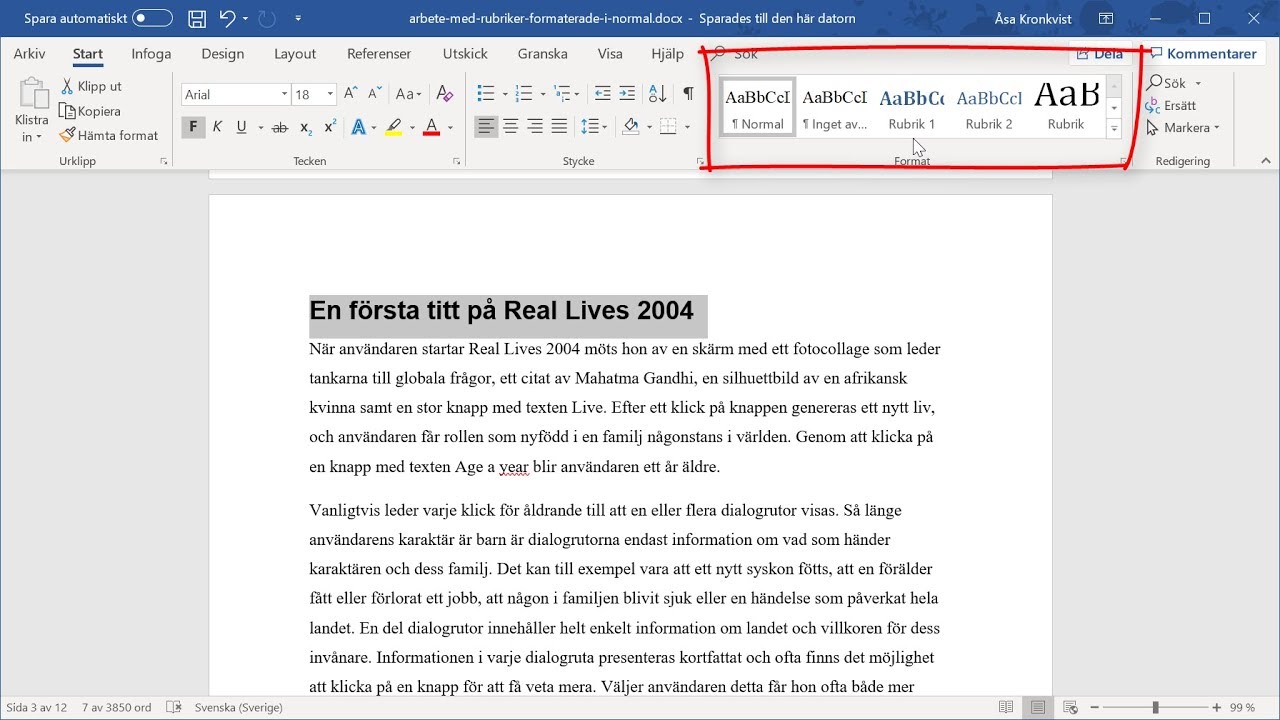This screenshot has width=1280, height=720.
Task: Toggle bold (F) formatting
Action: click(193, 127)
